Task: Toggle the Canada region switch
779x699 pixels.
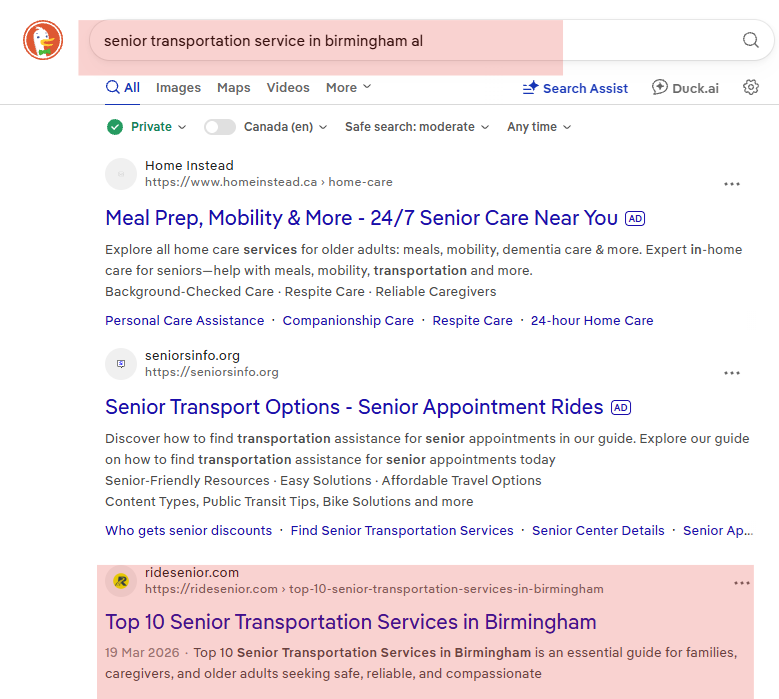Action: (x=220, y=127)
